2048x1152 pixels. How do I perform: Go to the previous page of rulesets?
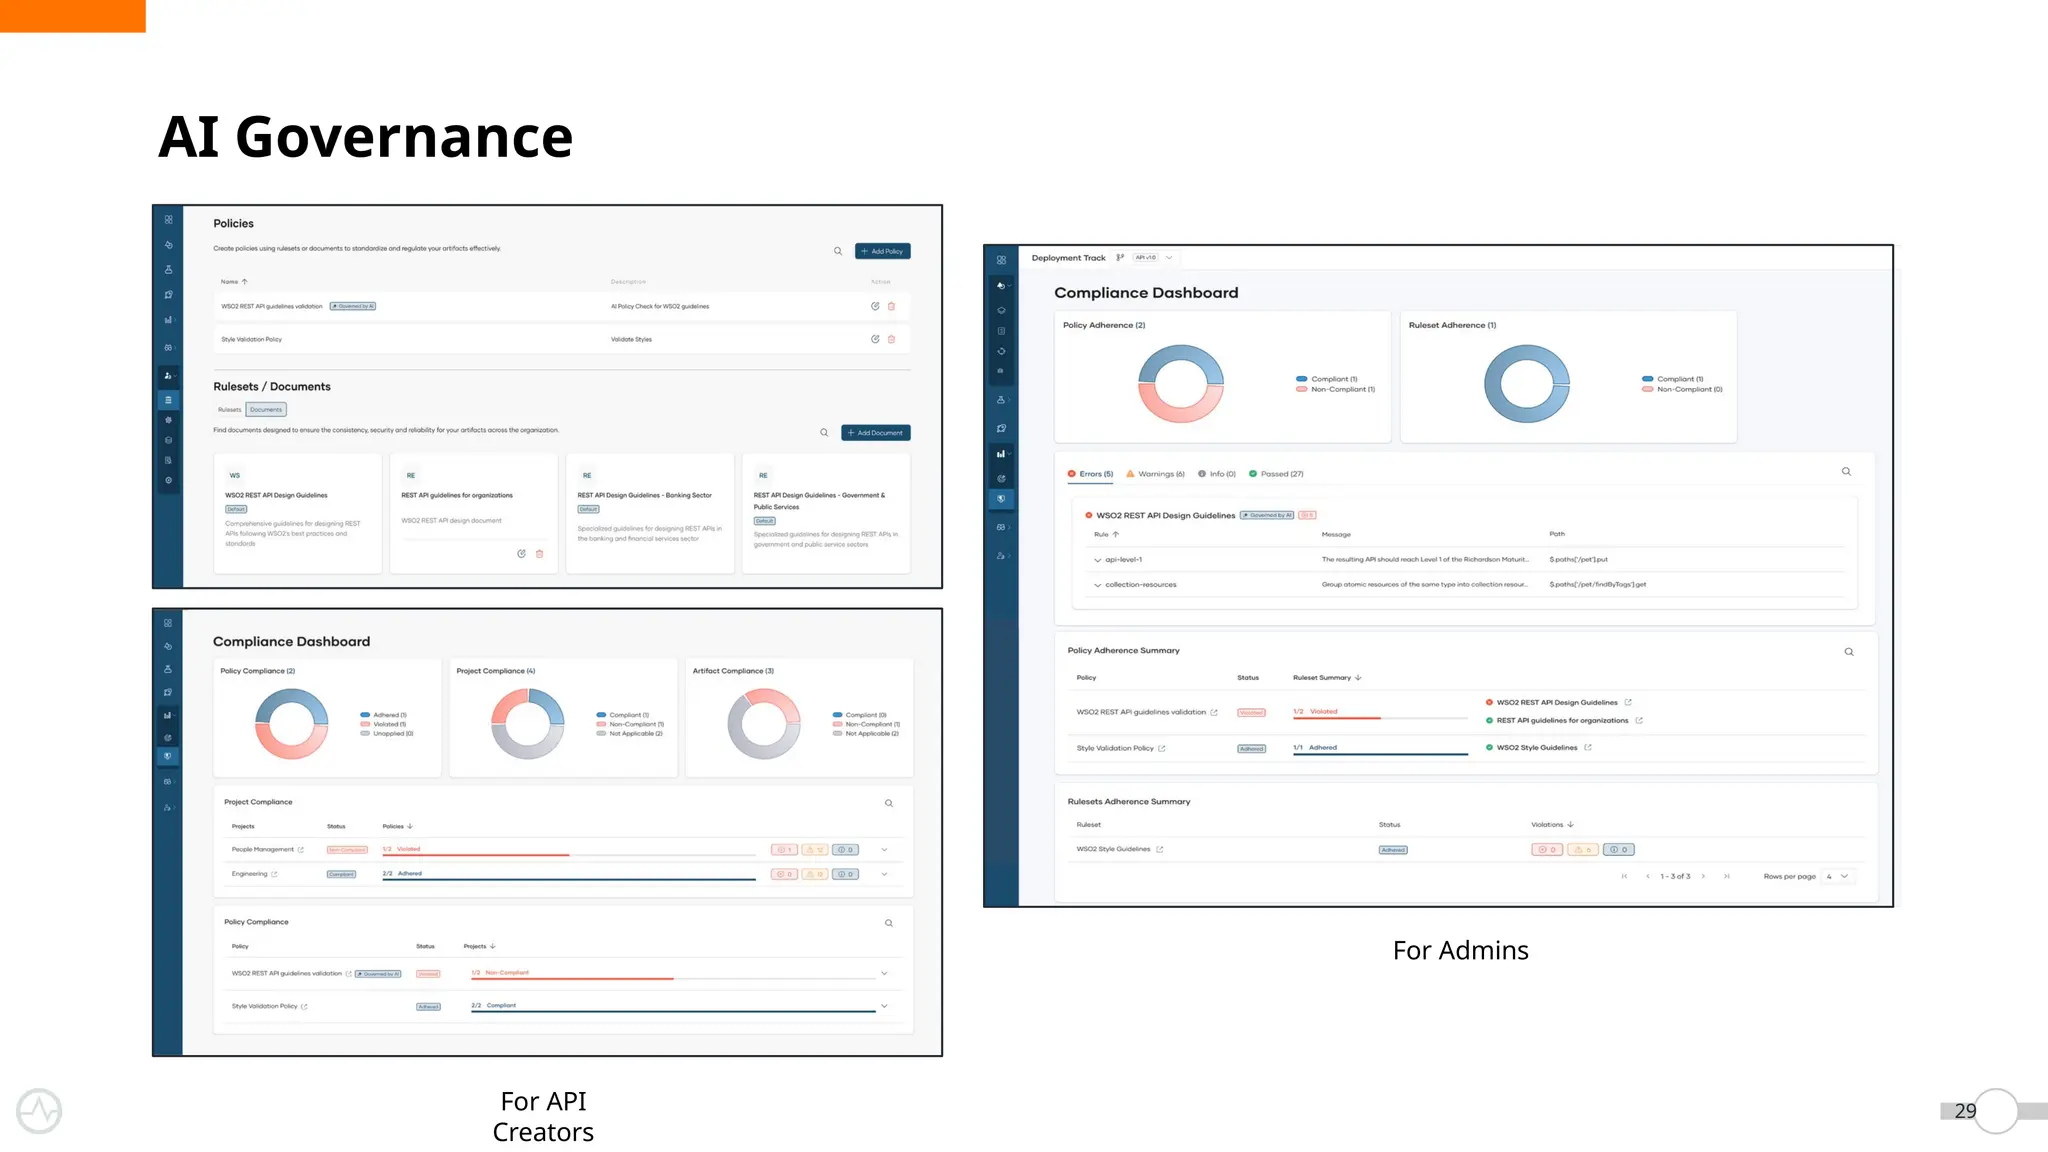pyautogui.click(x=1648, y=876)
